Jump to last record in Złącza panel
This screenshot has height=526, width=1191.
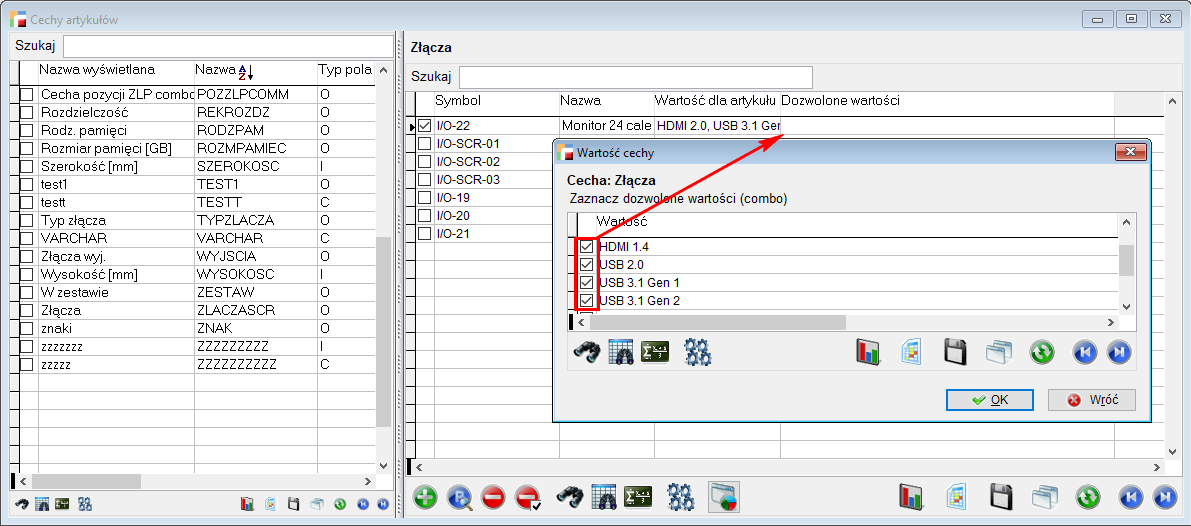(x=1164, y=497)
